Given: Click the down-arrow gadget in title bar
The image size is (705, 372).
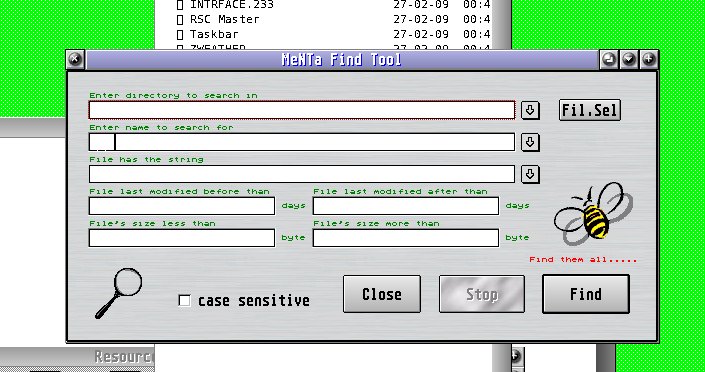Looking at the screenshot, I should coord(629,59).
